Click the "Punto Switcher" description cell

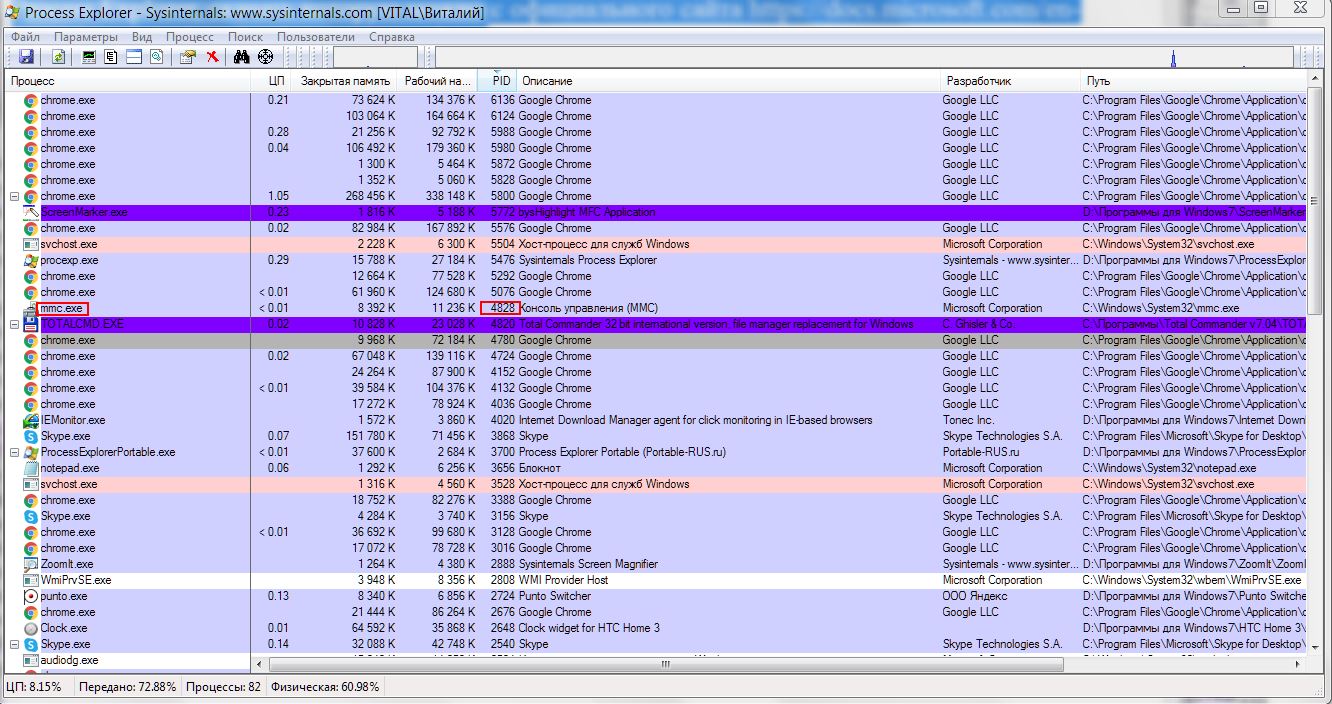pos(554,596)
